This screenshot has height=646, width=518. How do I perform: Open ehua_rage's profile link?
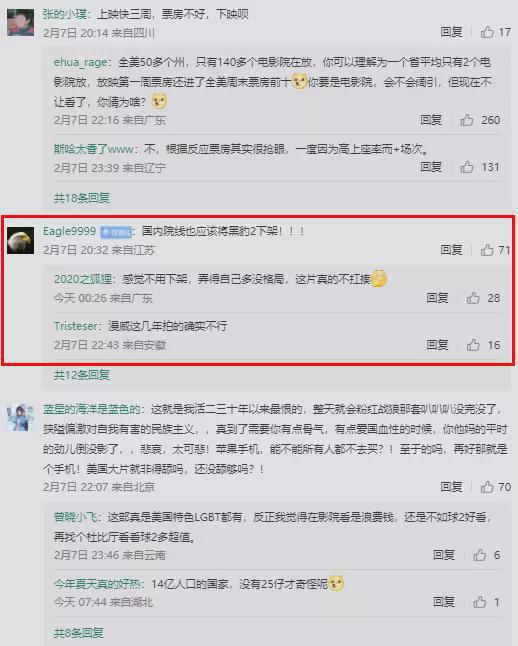pyautogui.click(x=81, y=62)
